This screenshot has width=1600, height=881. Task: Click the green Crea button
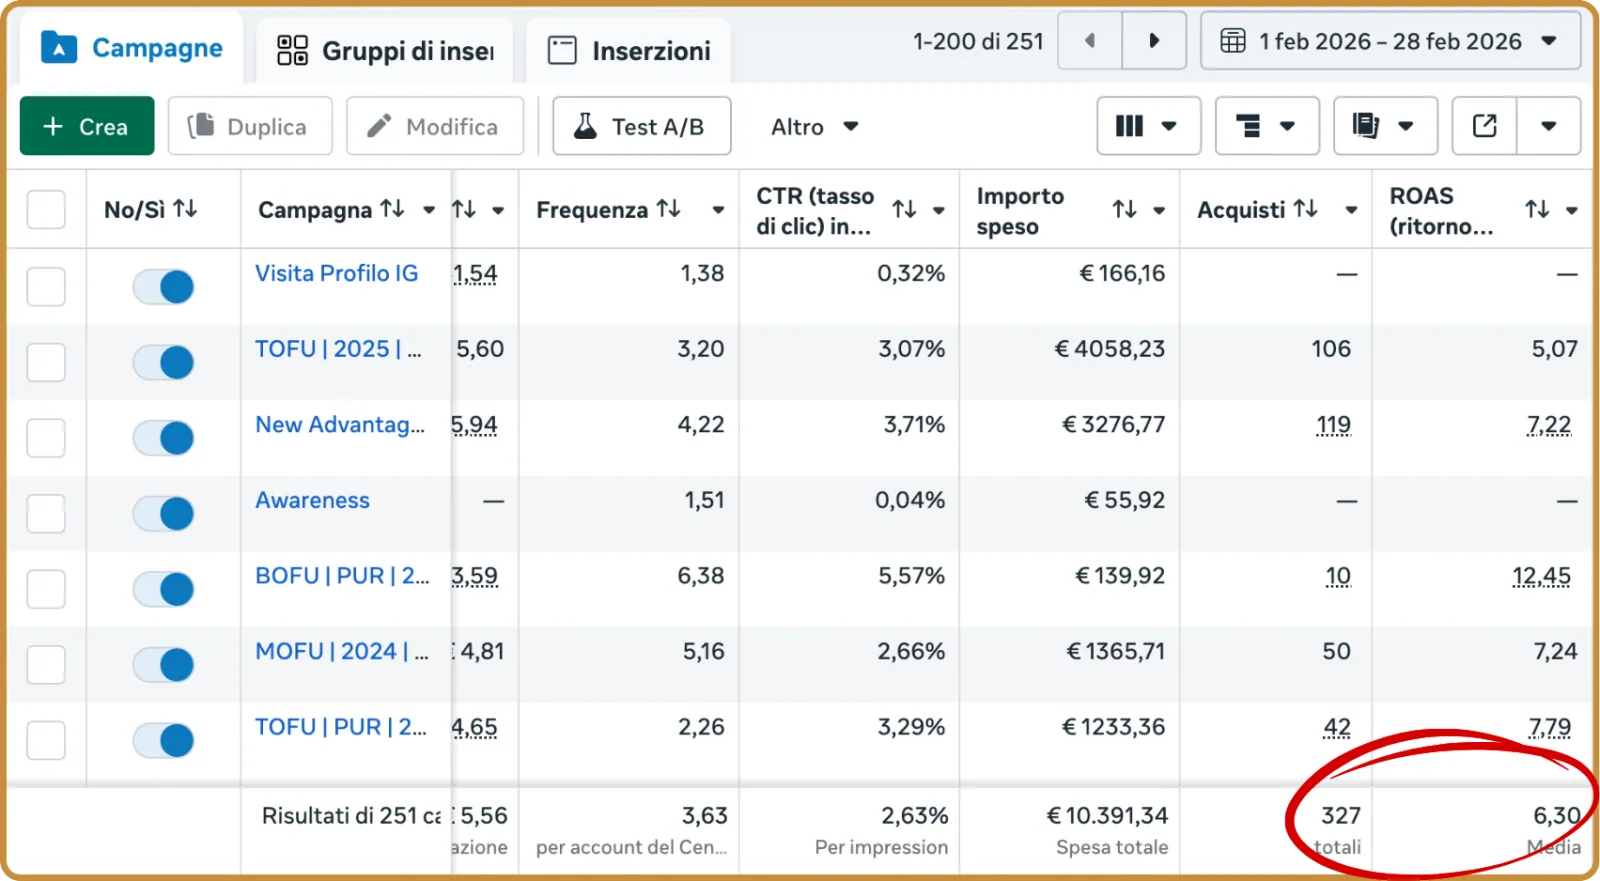tap(87, 126)
